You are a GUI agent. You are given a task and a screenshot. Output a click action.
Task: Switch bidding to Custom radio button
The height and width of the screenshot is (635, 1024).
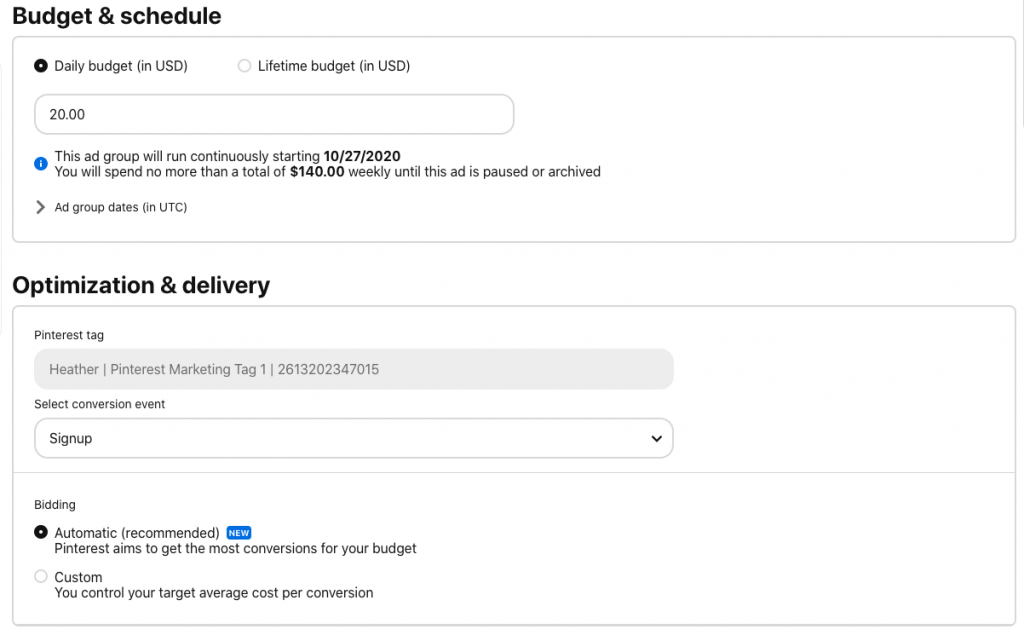[x=41, y=577]
